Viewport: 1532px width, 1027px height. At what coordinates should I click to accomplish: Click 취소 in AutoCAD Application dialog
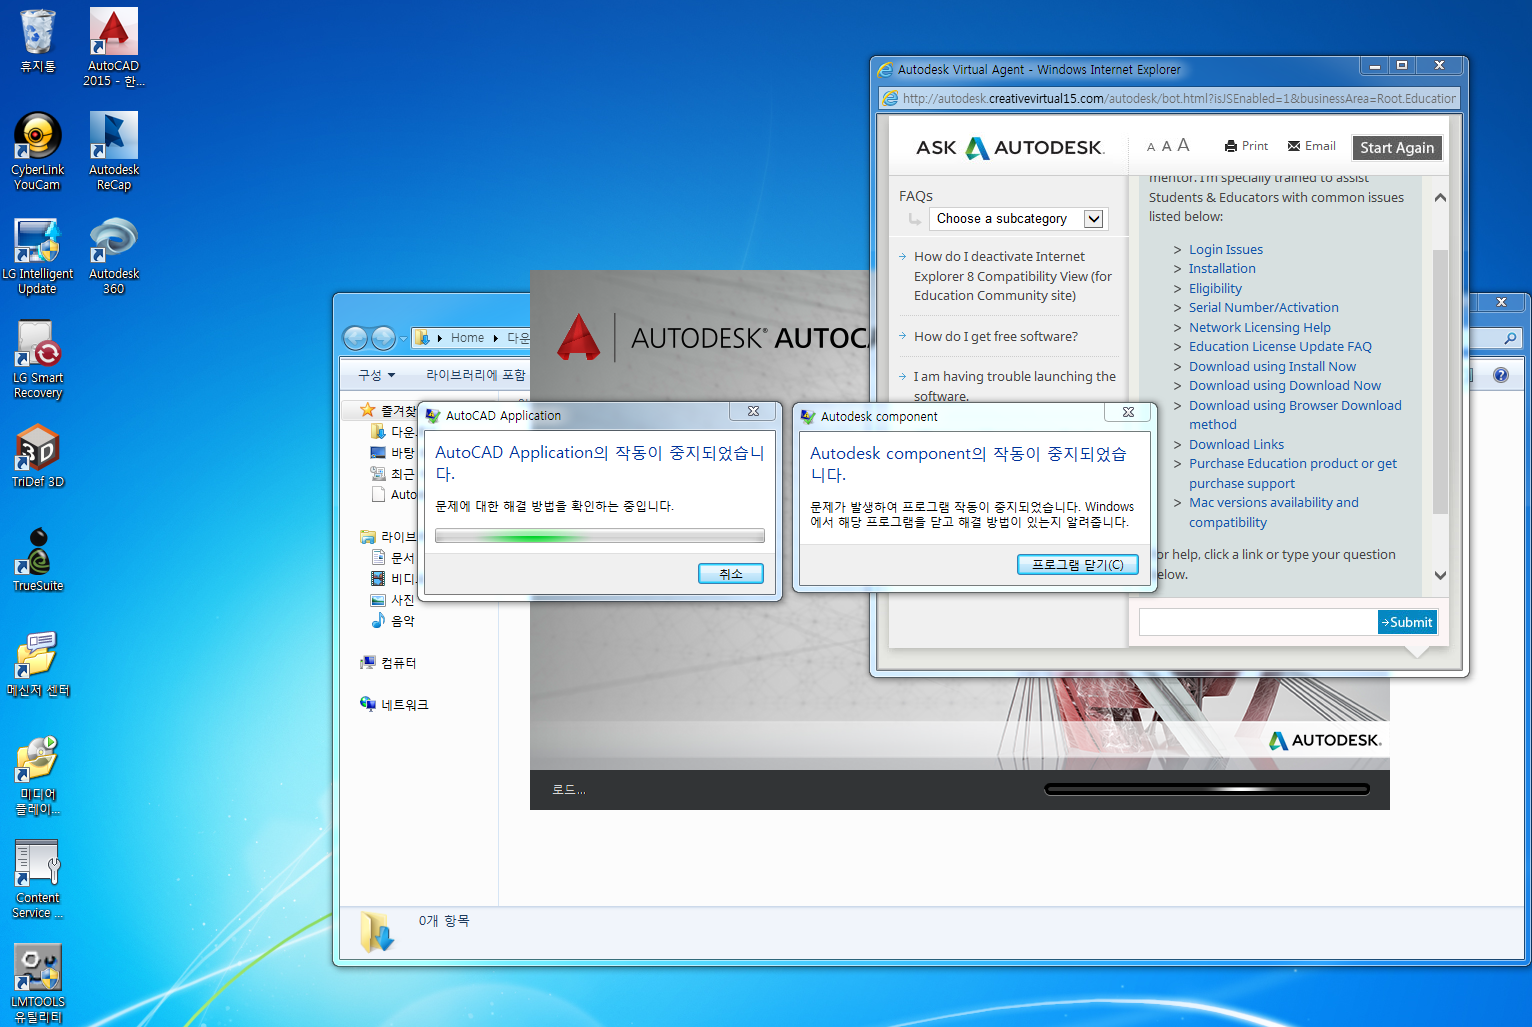tap(731, 574)
